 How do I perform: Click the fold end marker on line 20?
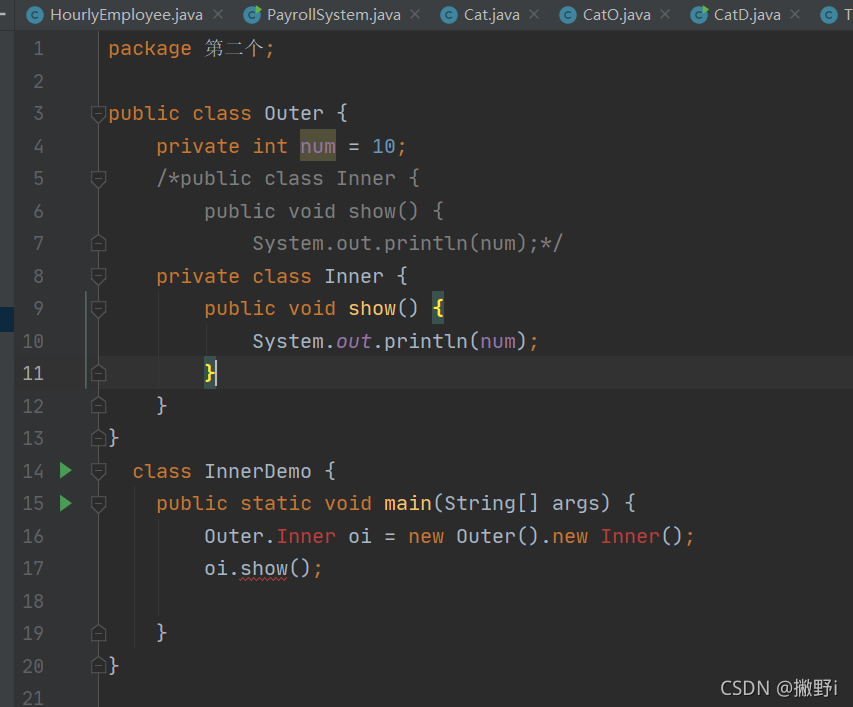98,665
